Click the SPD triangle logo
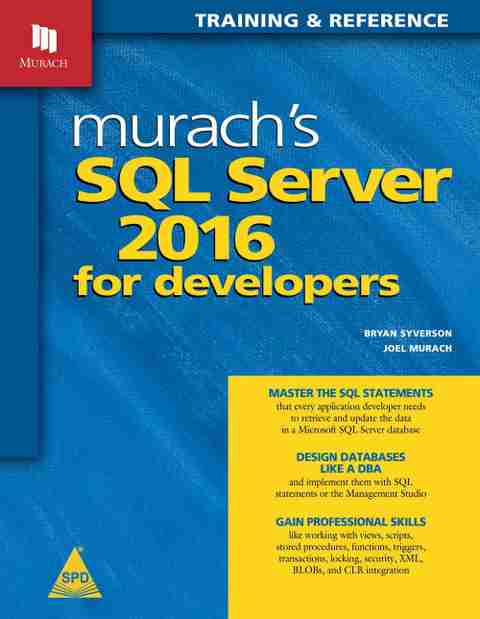Viewport: 480px width, 619px height. click(75, 574)
